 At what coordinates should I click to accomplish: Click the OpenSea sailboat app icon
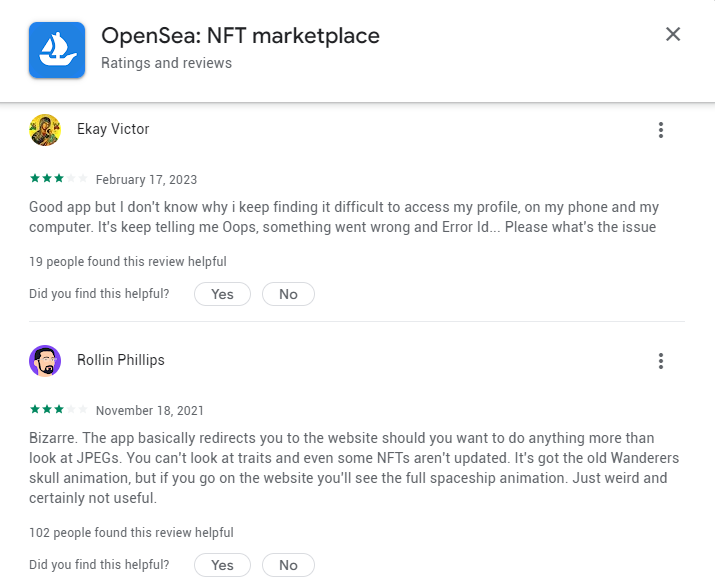point(57,50)
